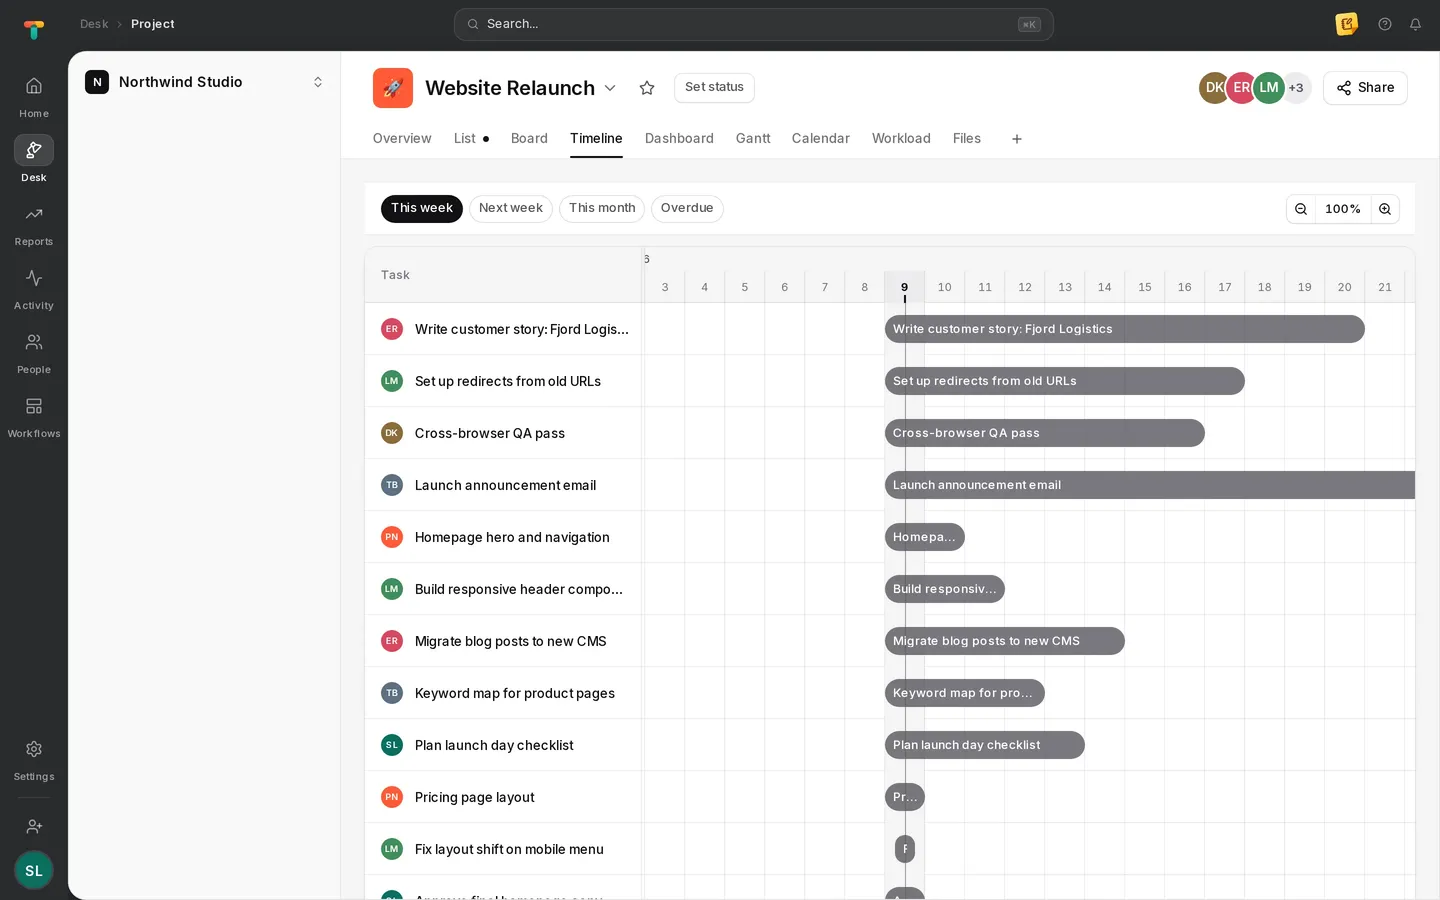Switch to the Workload tab
The image size is (1440, 900).
[x=901, y=138]
